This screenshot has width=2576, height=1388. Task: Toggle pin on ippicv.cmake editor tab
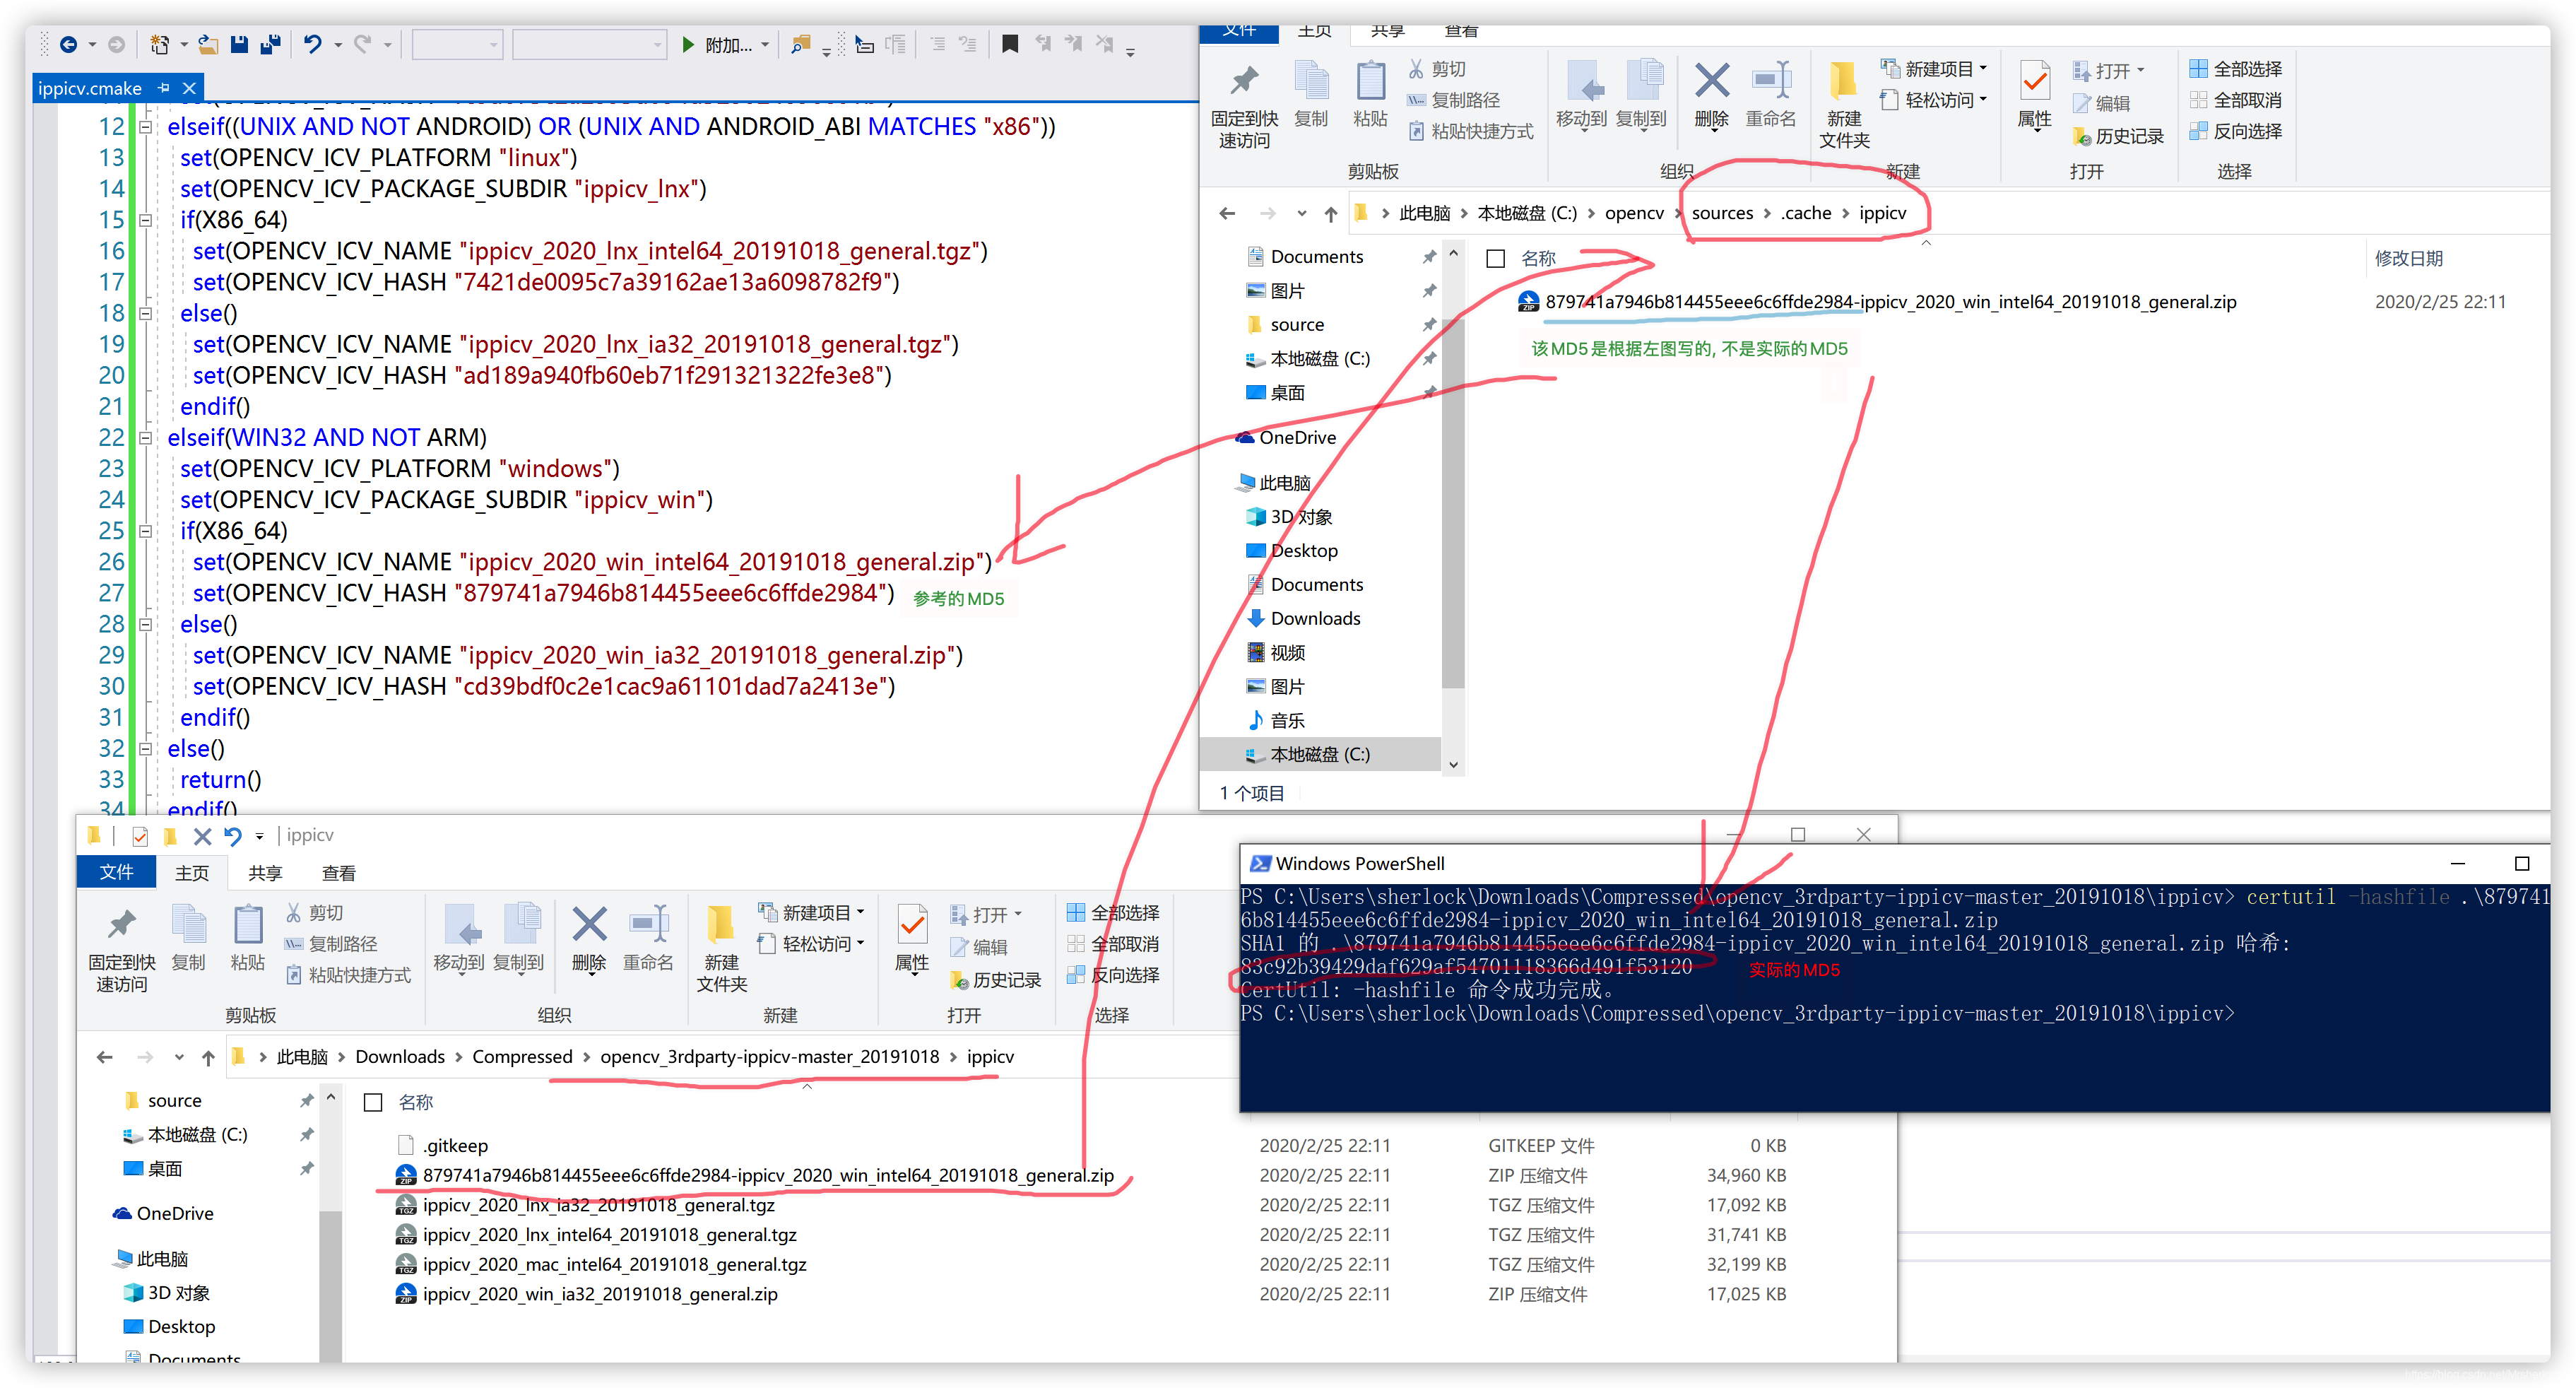click(164, 88)
